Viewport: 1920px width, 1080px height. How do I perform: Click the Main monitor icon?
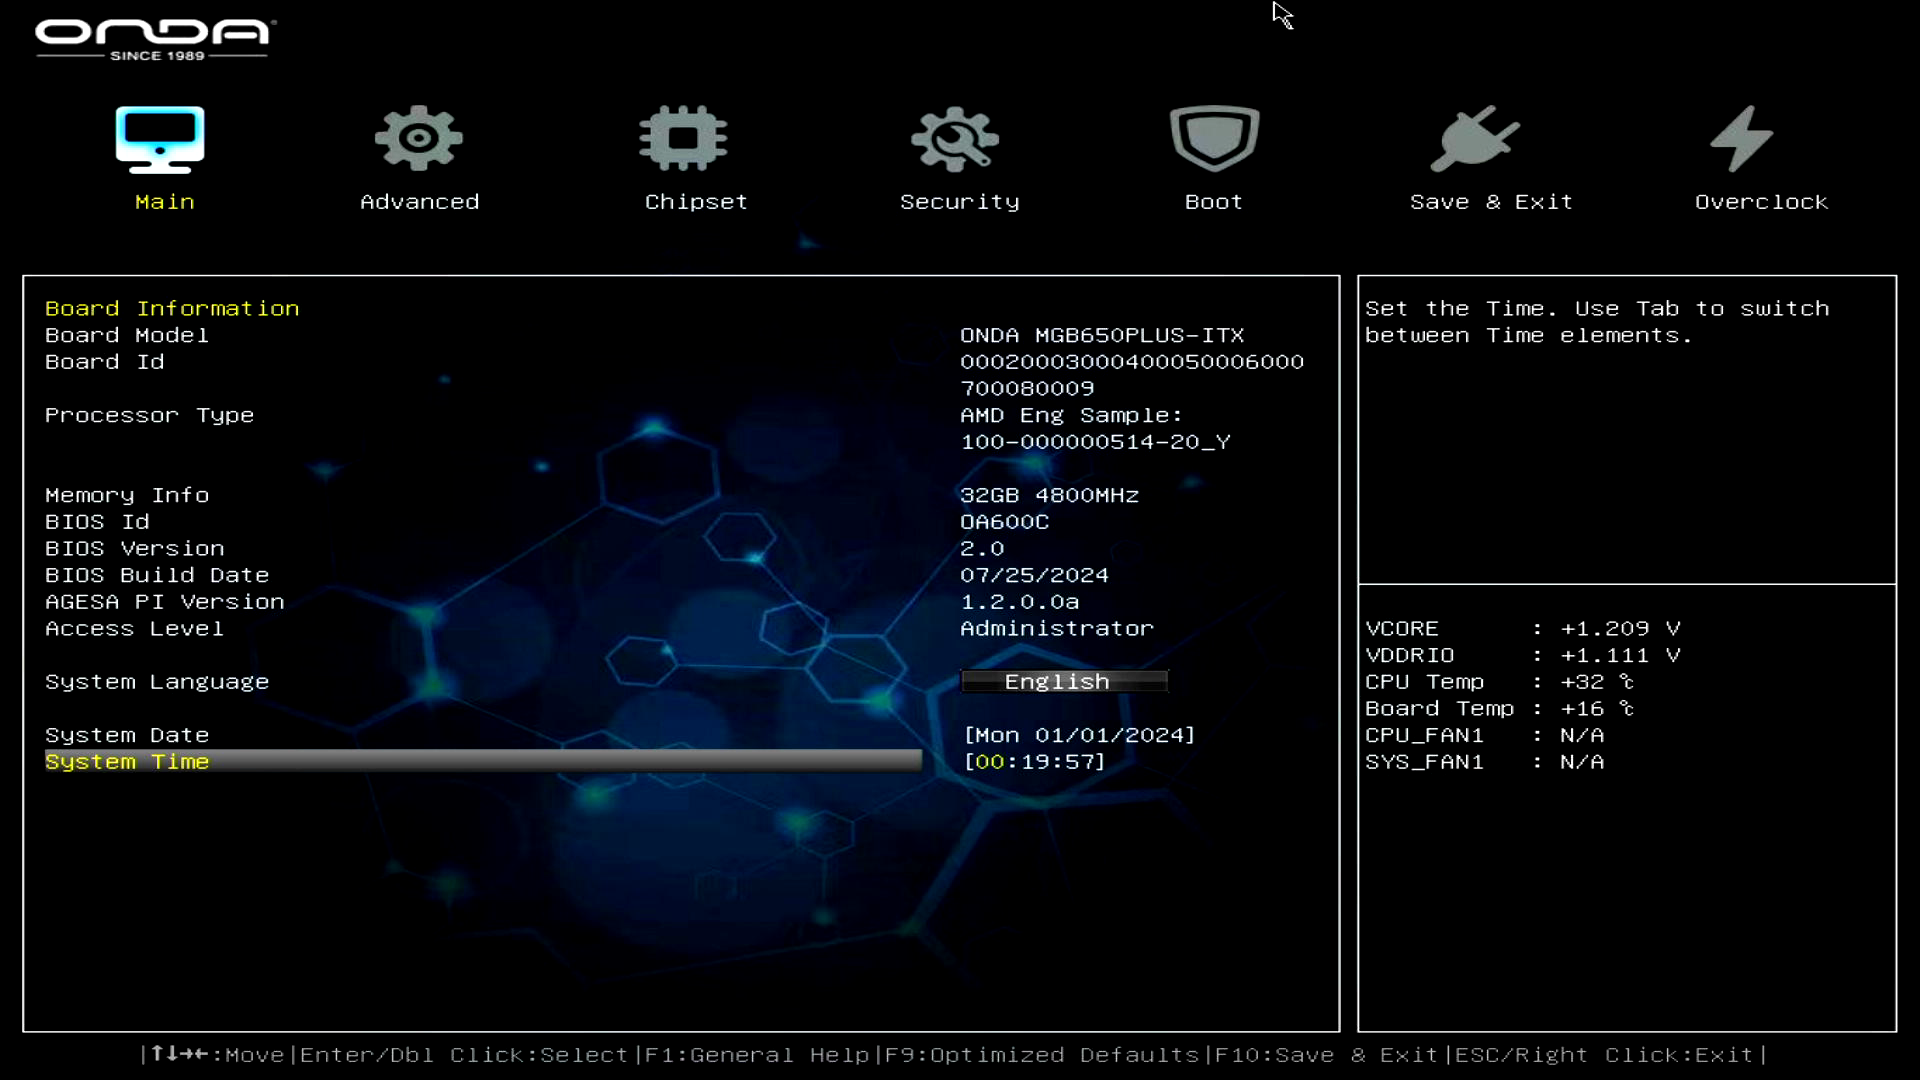(x=160, y=140)
